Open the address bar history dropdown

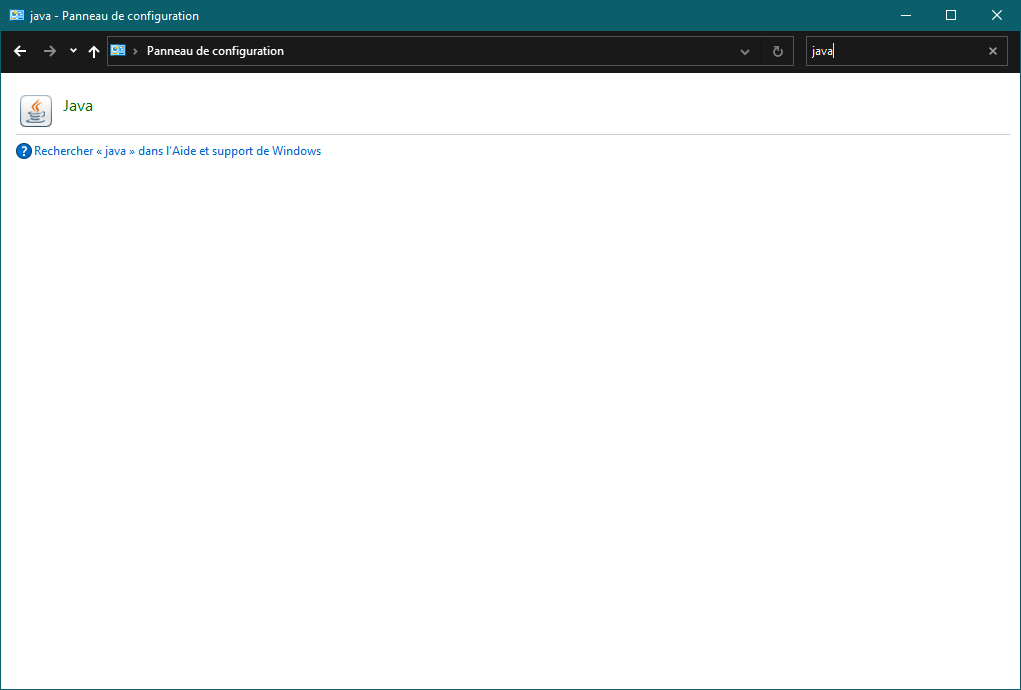745,51
